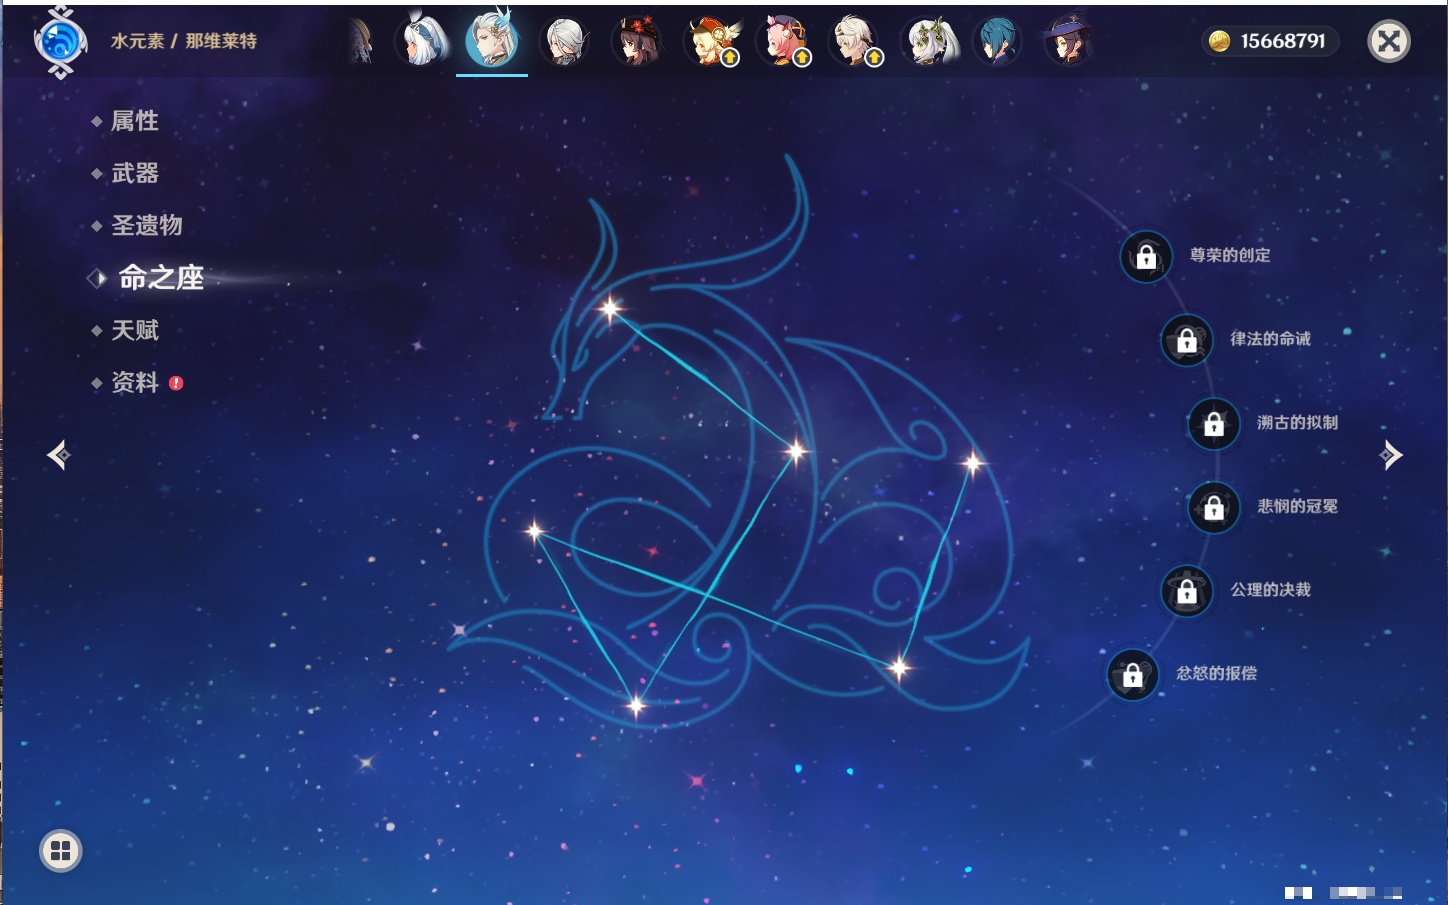Close the character screen with X
The width and height of the screenshot is (1448, 905).
pyautogui.click(x=1388, y=41)
